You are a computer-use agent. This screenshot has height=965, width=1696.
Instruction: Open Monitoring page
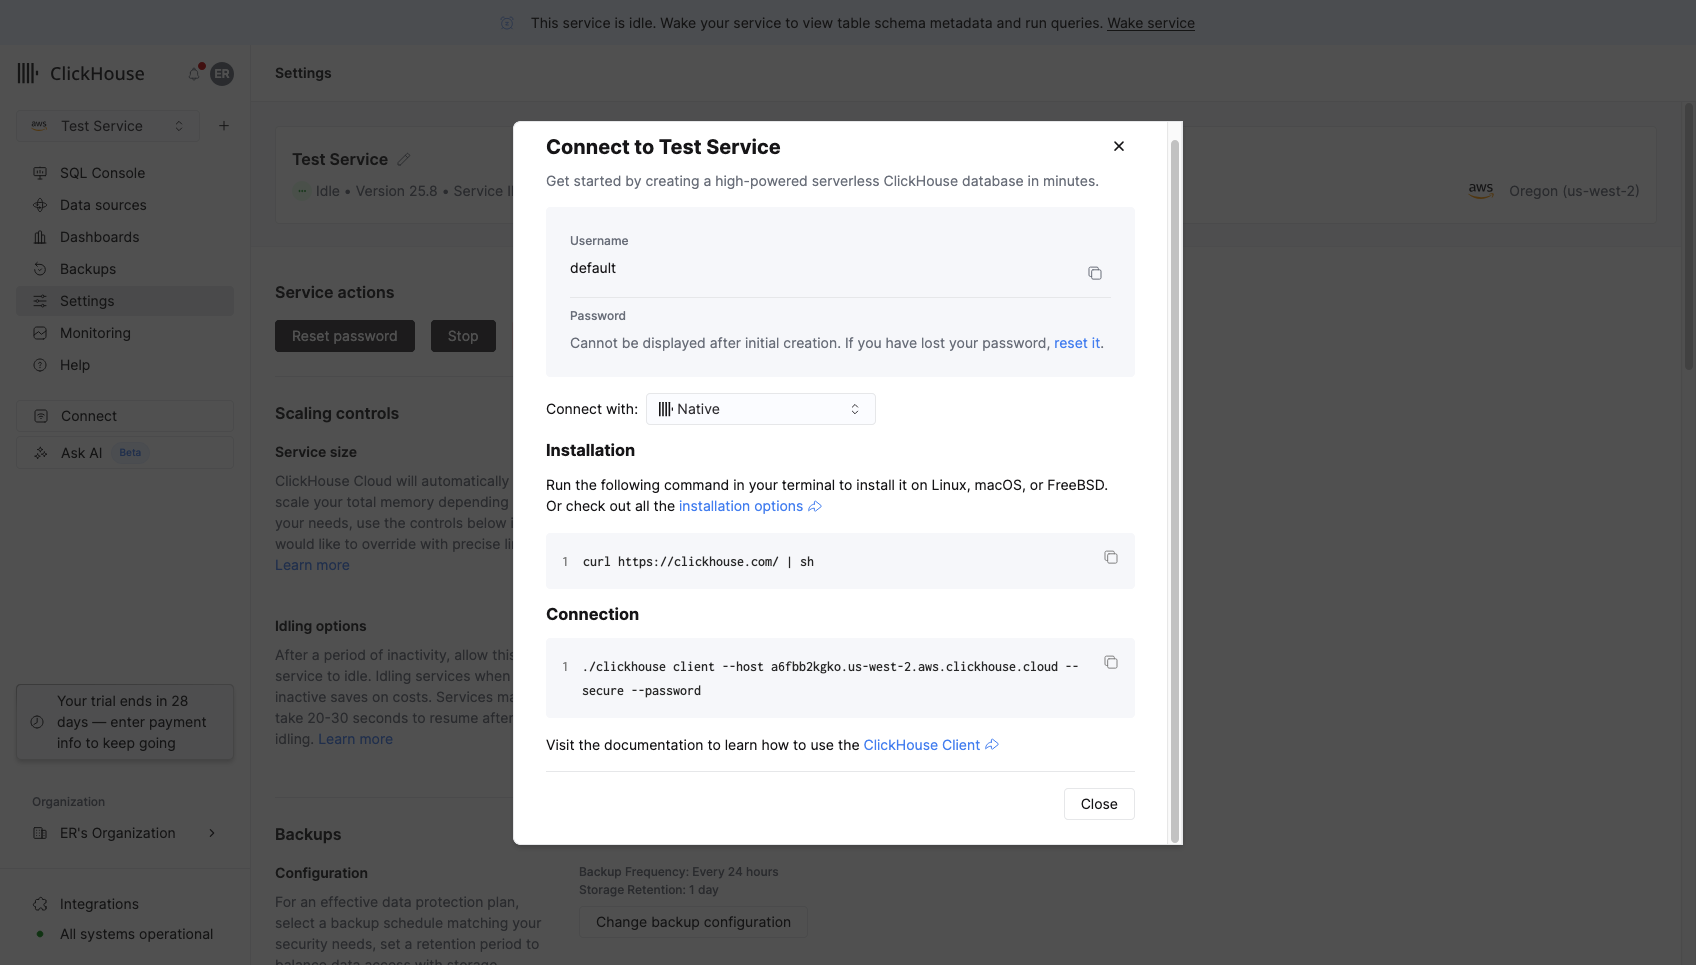coord(125,333)
